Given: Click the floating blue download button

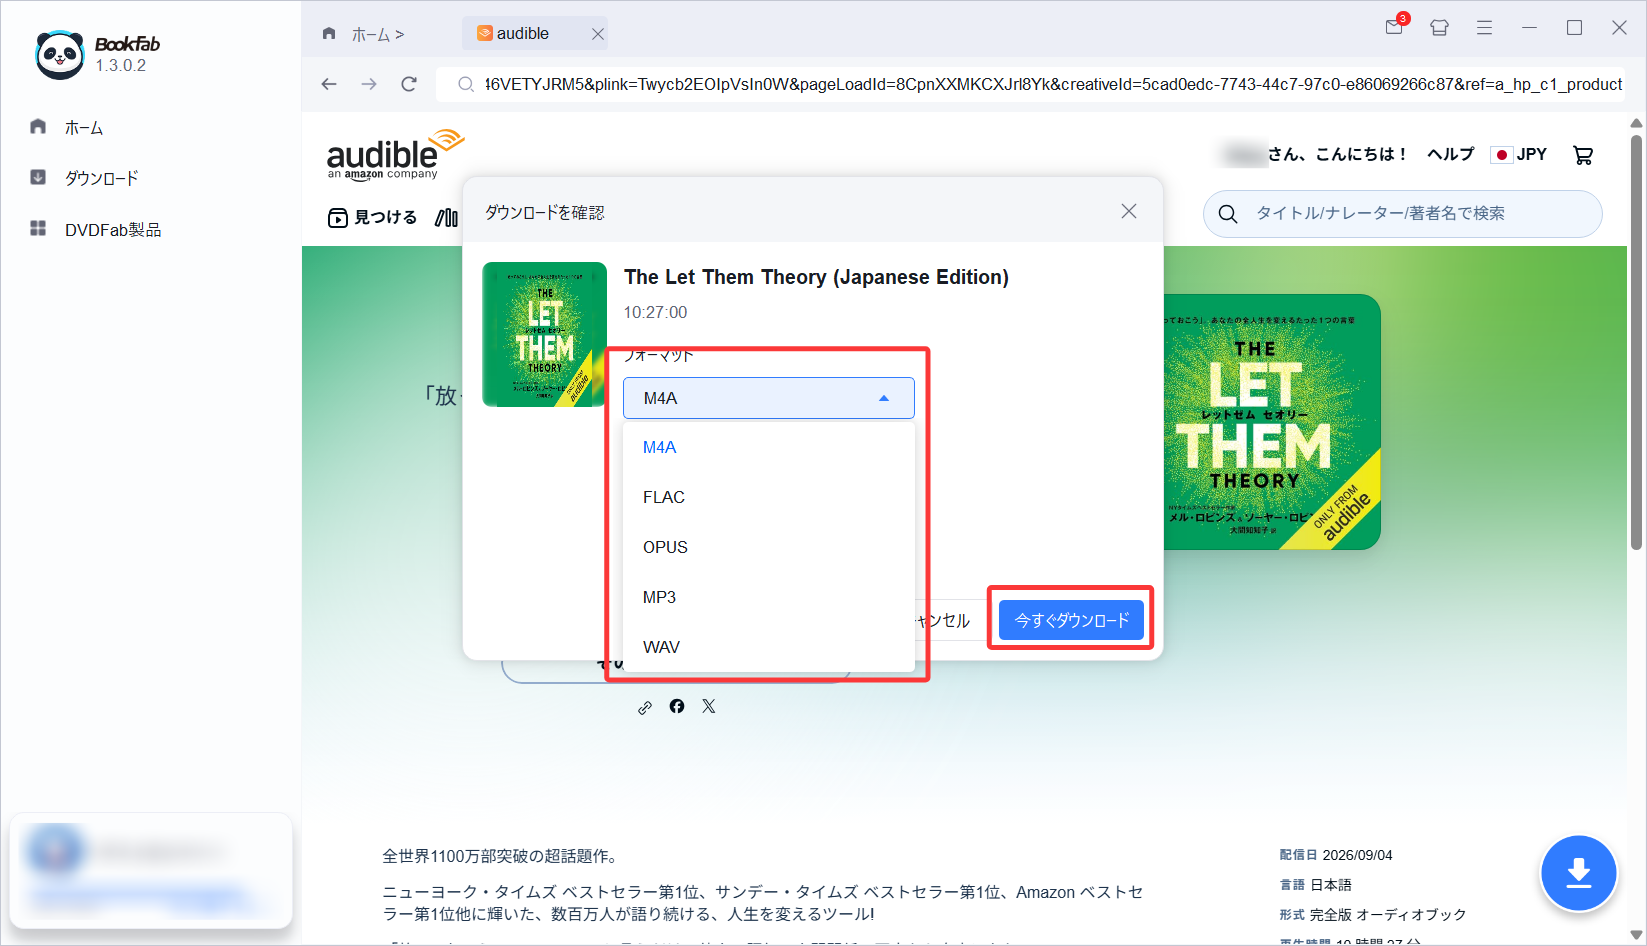Looking at the screenshot, I should click(x=1578, y=873).
